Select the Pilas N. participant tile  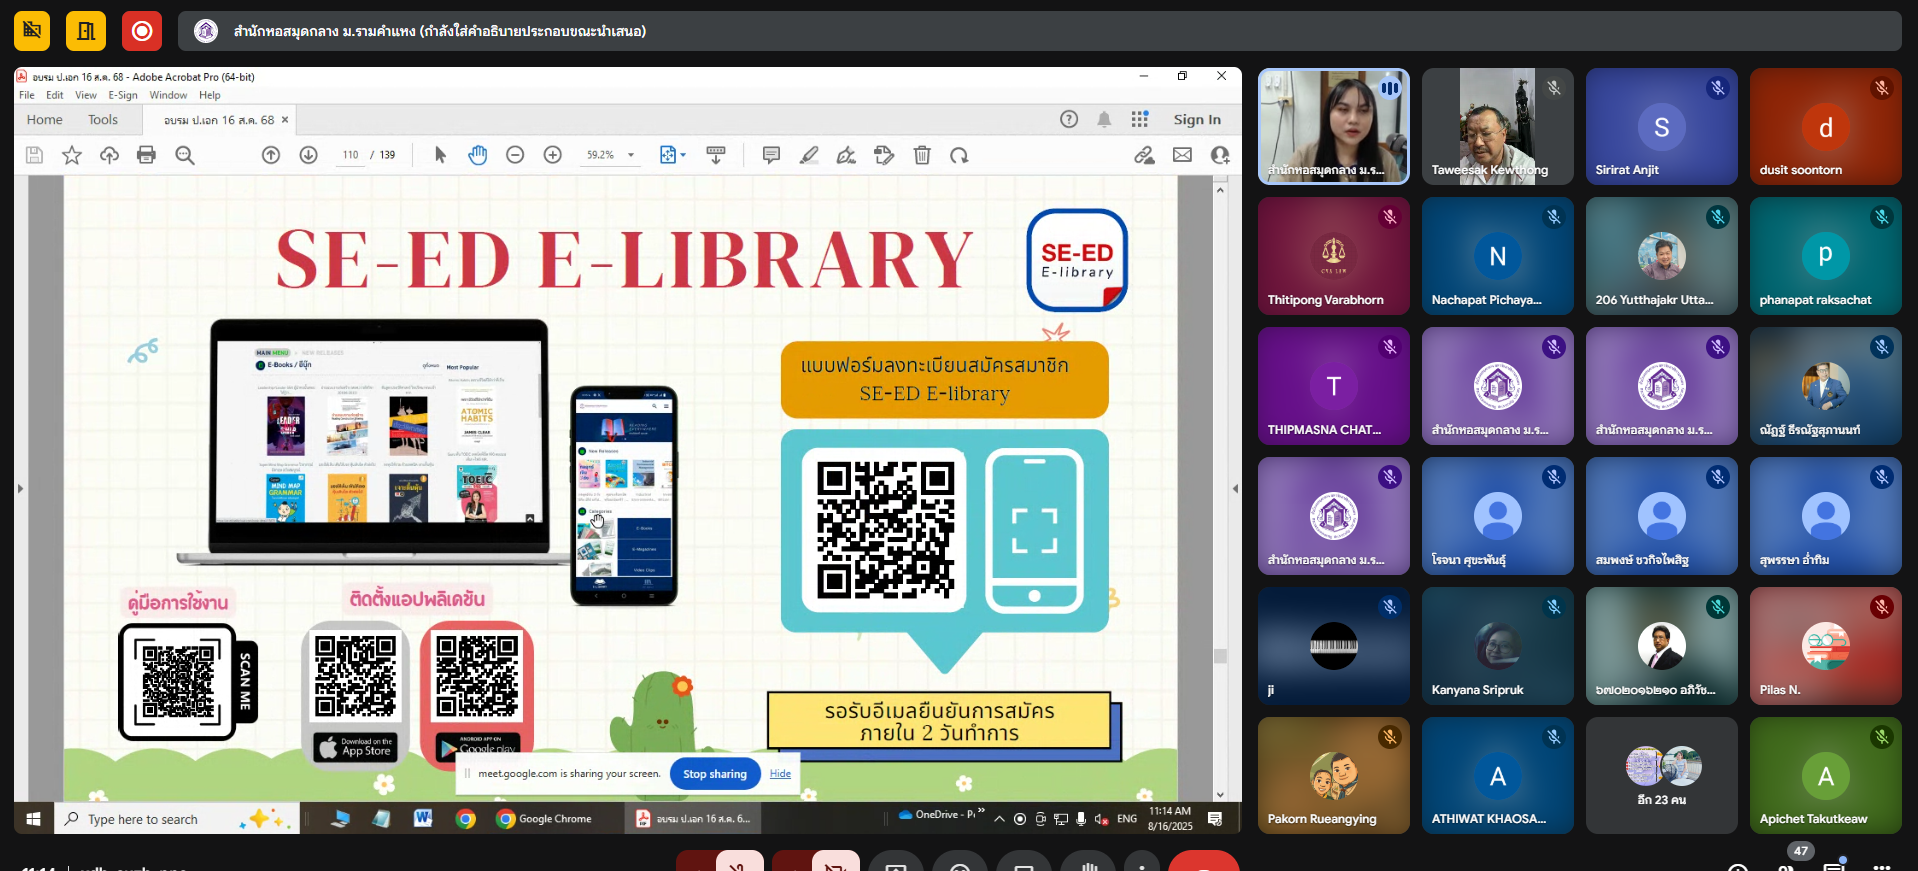coord(1826,646)
